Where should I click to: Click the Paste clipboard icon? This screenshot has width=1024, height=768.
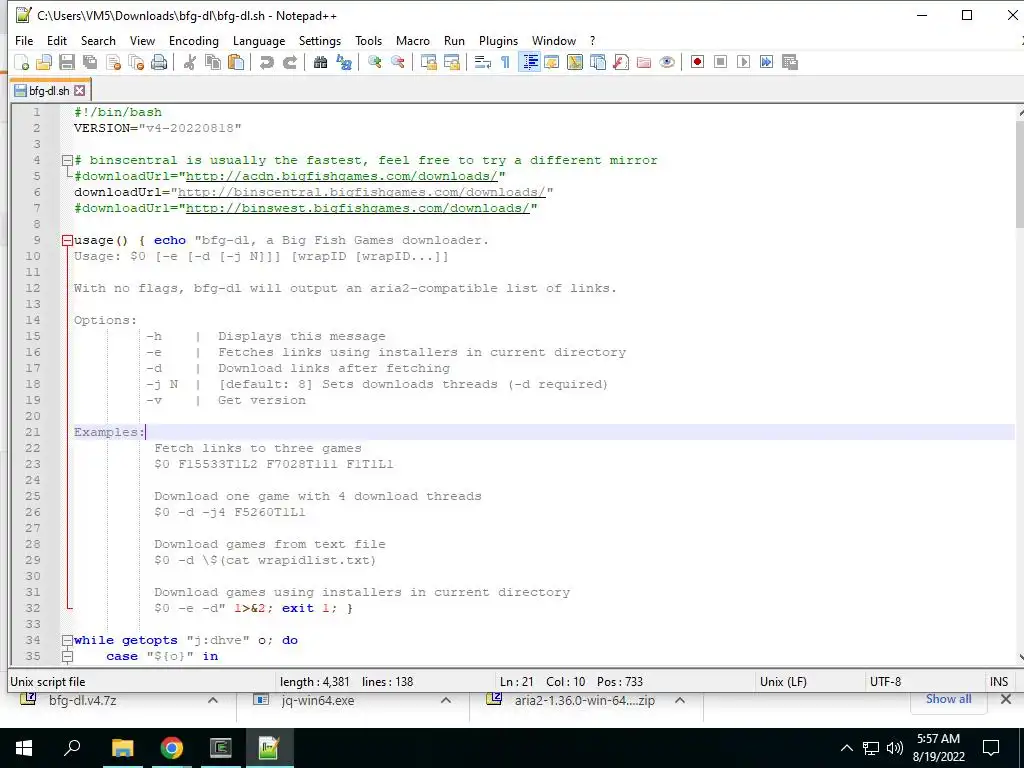coord(236,62)
